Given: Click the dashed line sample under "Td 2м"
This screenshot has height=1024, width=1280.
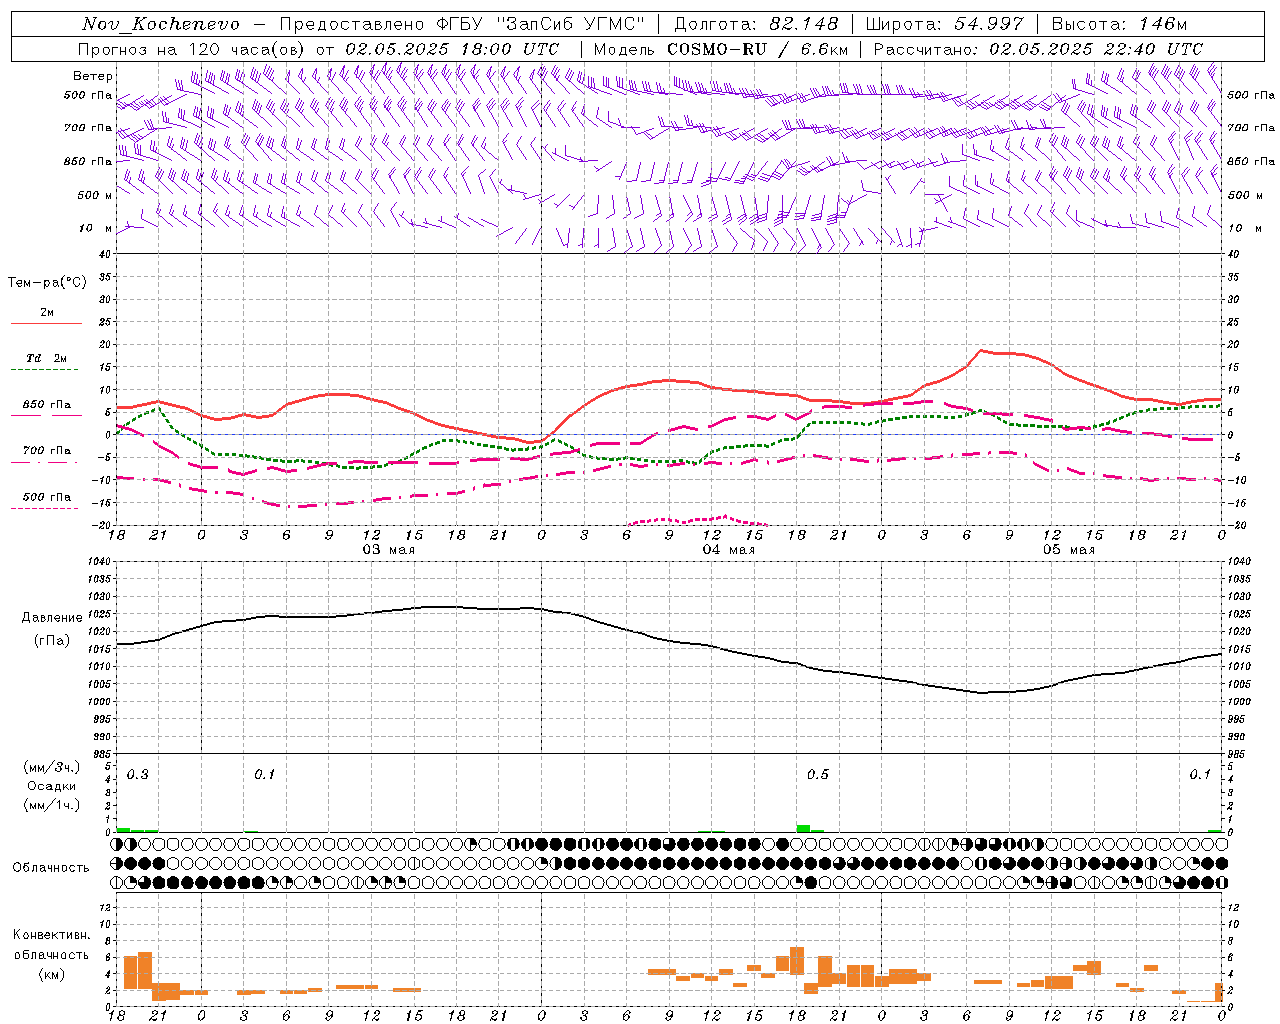Looking at the screenshot, I should tap(46, 370).
